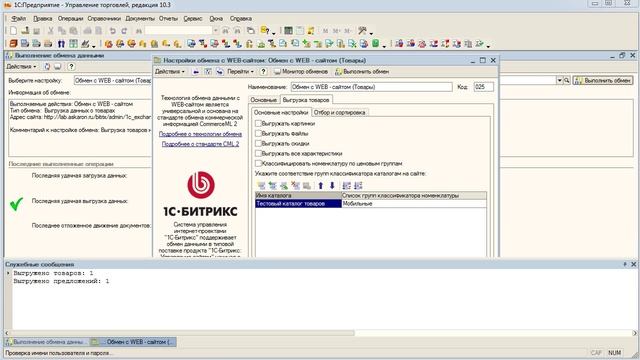640x360 pixels.
Task: Switch to 'Отбор и сортировка' tab
Action: coord(340,112)
